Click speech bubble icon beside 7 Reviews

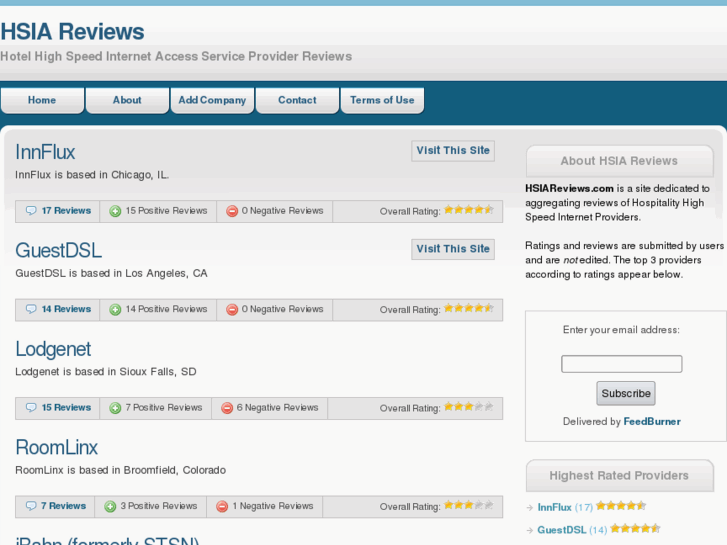click(x=31, y=506)
